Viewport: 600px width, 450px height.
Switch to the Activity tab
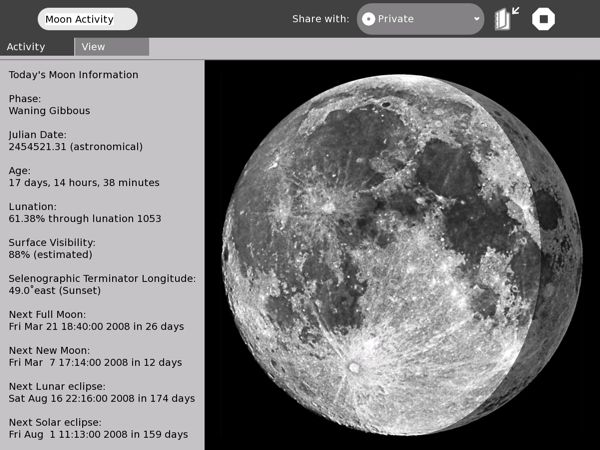(26, 46)
